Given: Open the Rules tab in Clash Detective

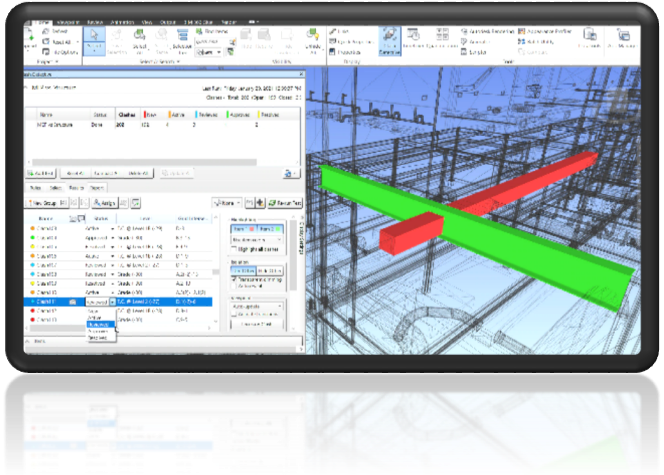Looking at the screenshot, I should (x=36, y=188).
